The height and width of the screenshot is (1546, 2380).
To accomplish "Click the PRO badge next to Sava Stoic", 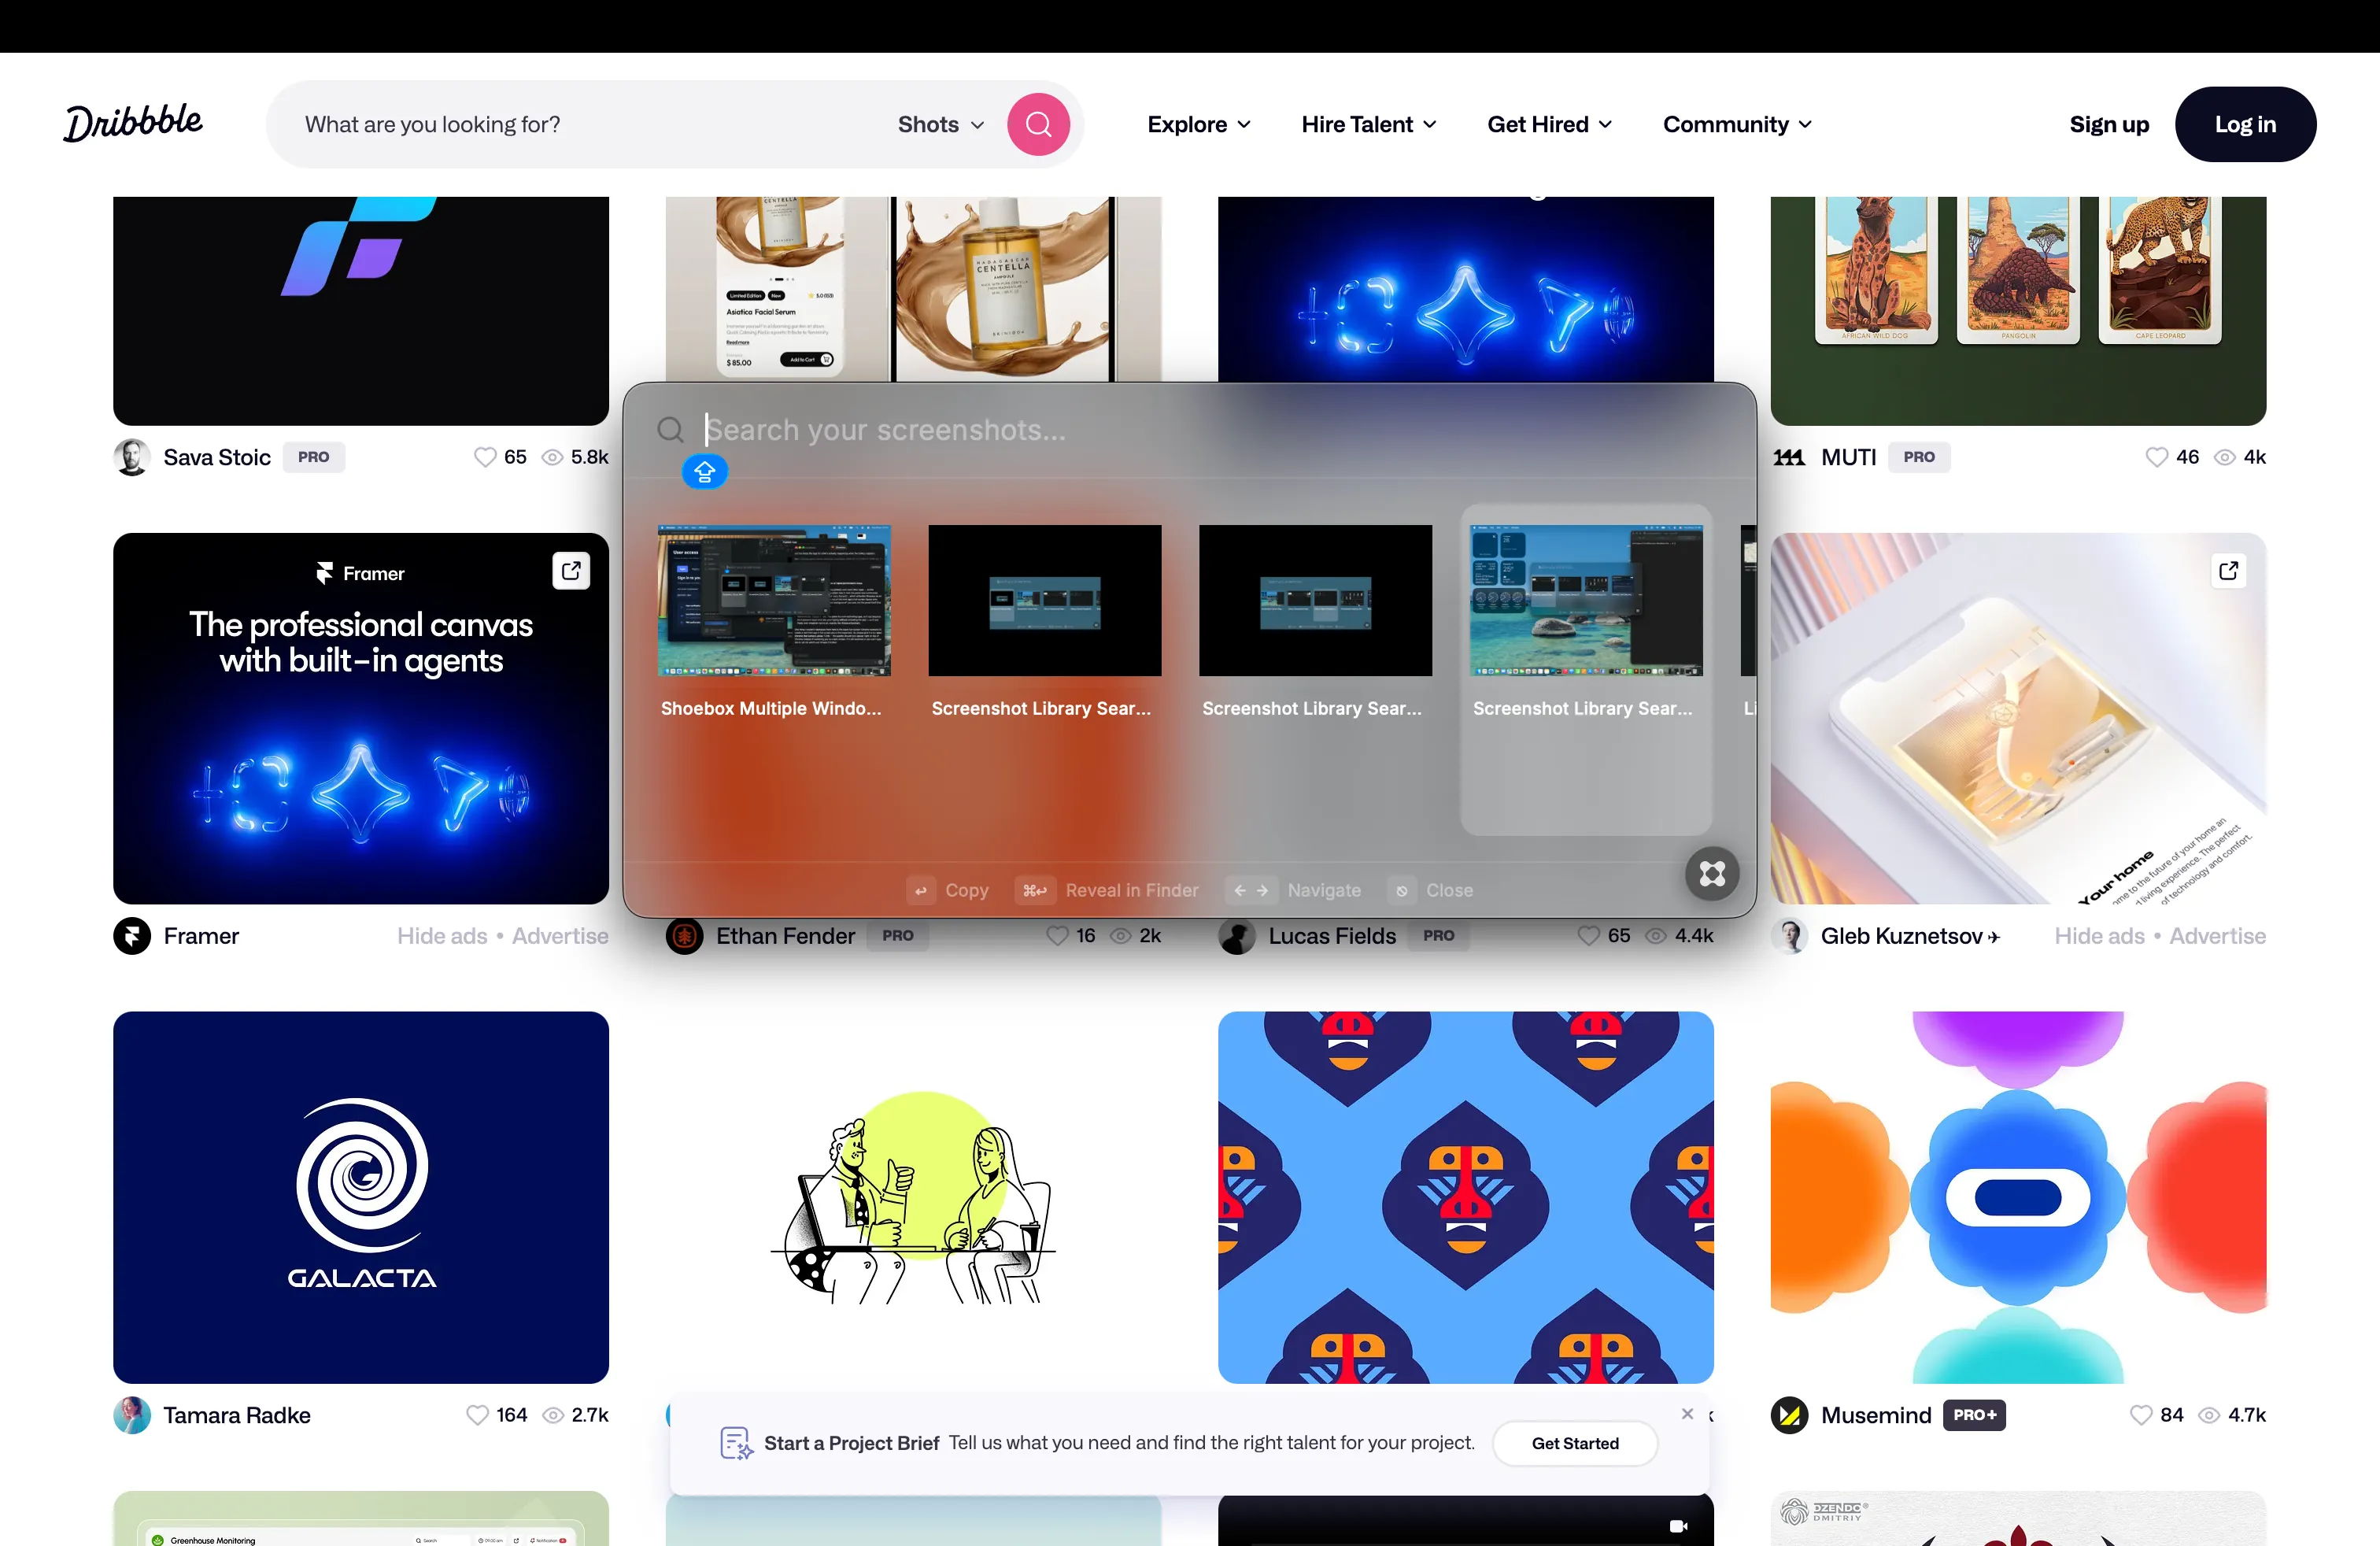I will point(313,457).
